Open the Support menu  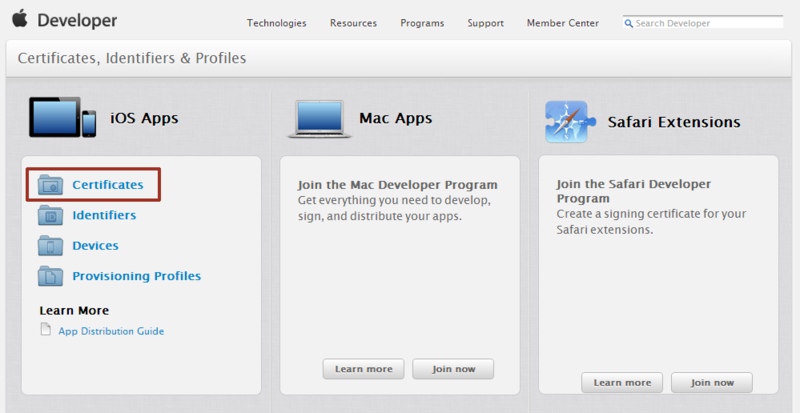485,23
